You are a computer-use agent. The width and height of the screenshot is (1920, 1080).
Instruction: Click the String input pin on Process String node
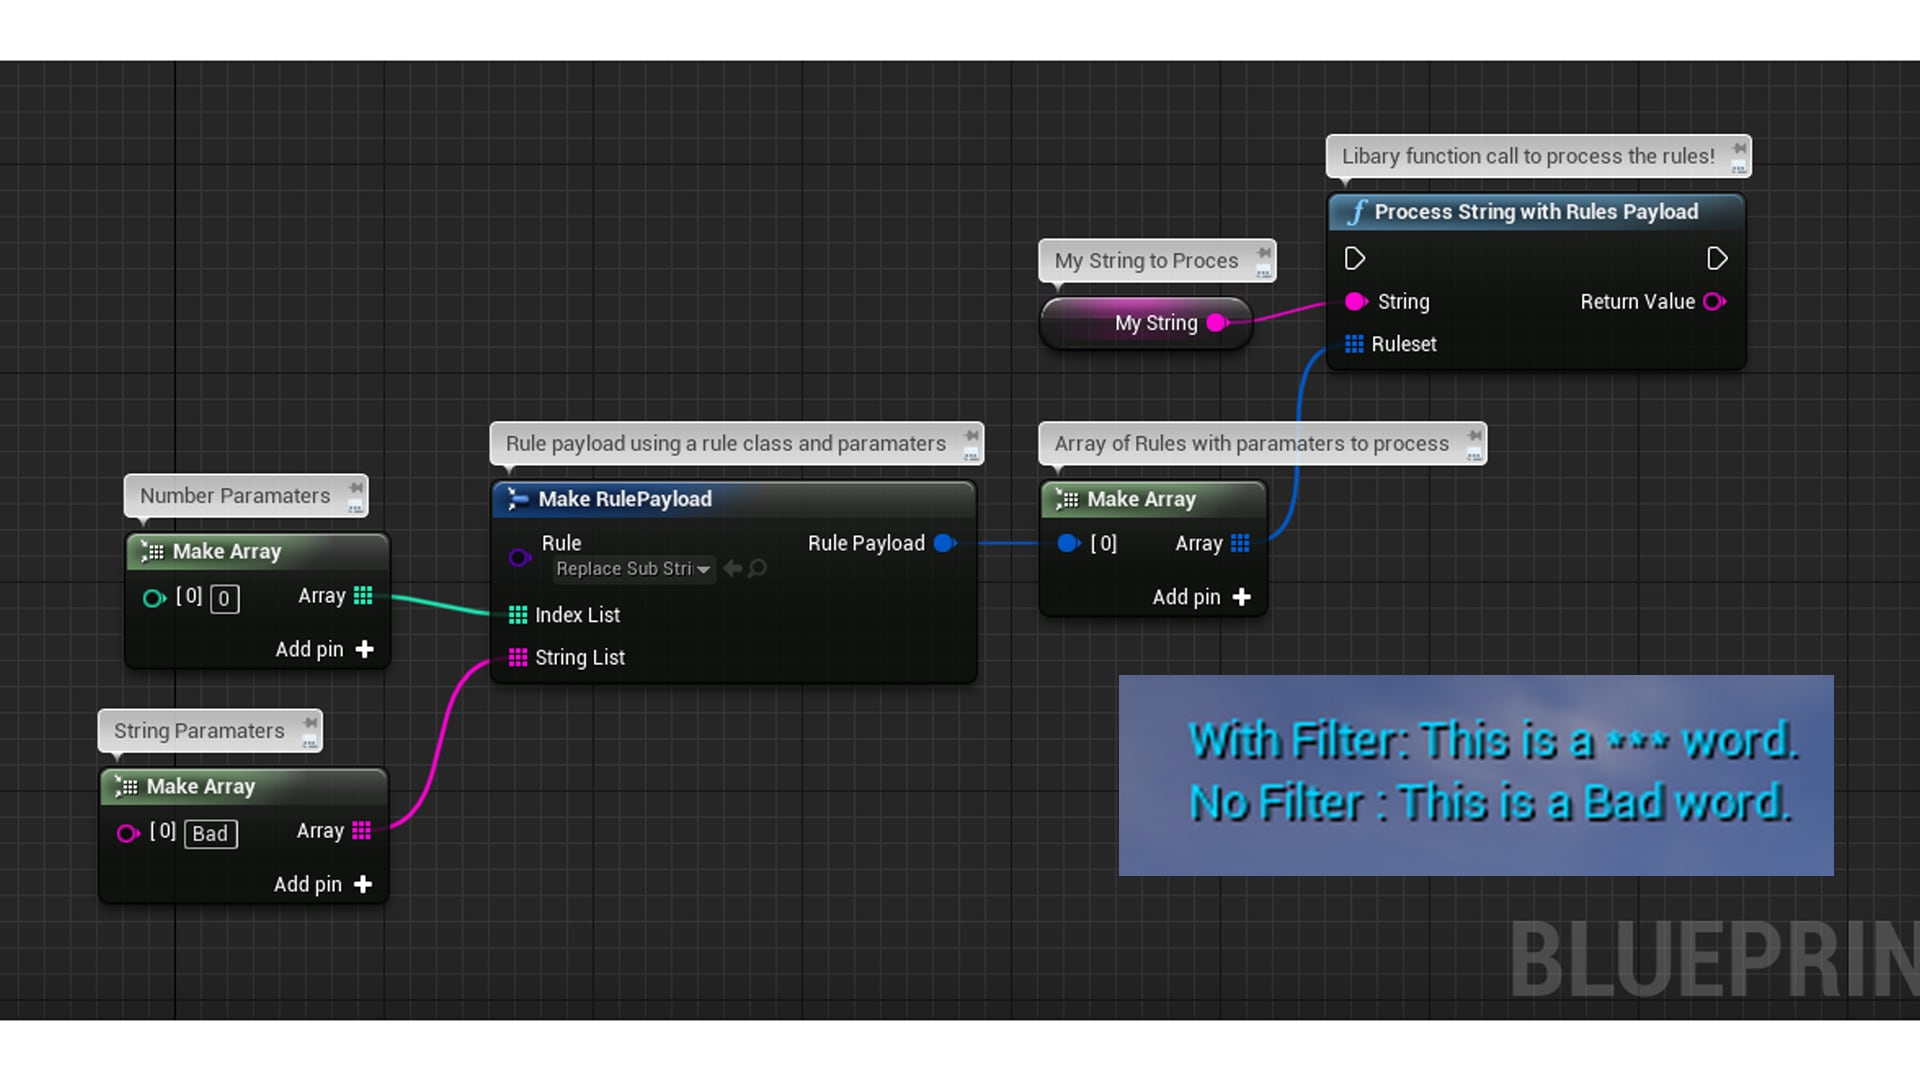pos(1356,301)
